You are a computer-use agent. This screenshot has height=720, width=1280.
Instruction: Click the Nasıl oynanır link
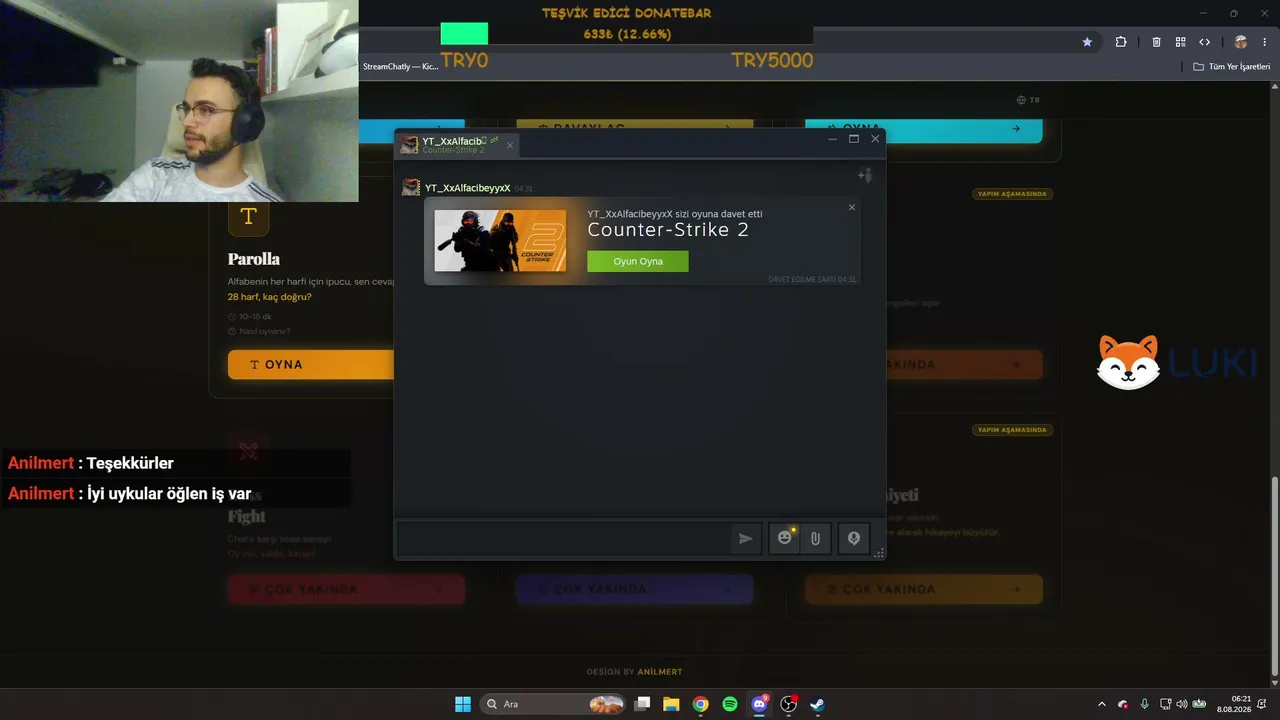tap(259, 331)
